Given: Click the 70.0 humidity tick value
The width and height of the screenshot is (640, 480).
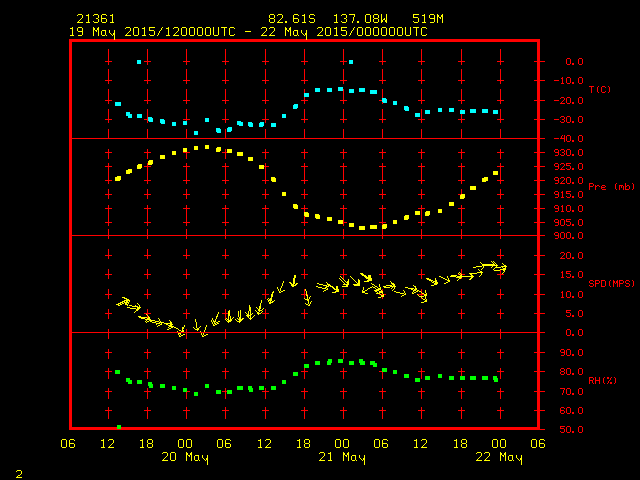Looking at the screenshot, I should click(x=571, y=392).
